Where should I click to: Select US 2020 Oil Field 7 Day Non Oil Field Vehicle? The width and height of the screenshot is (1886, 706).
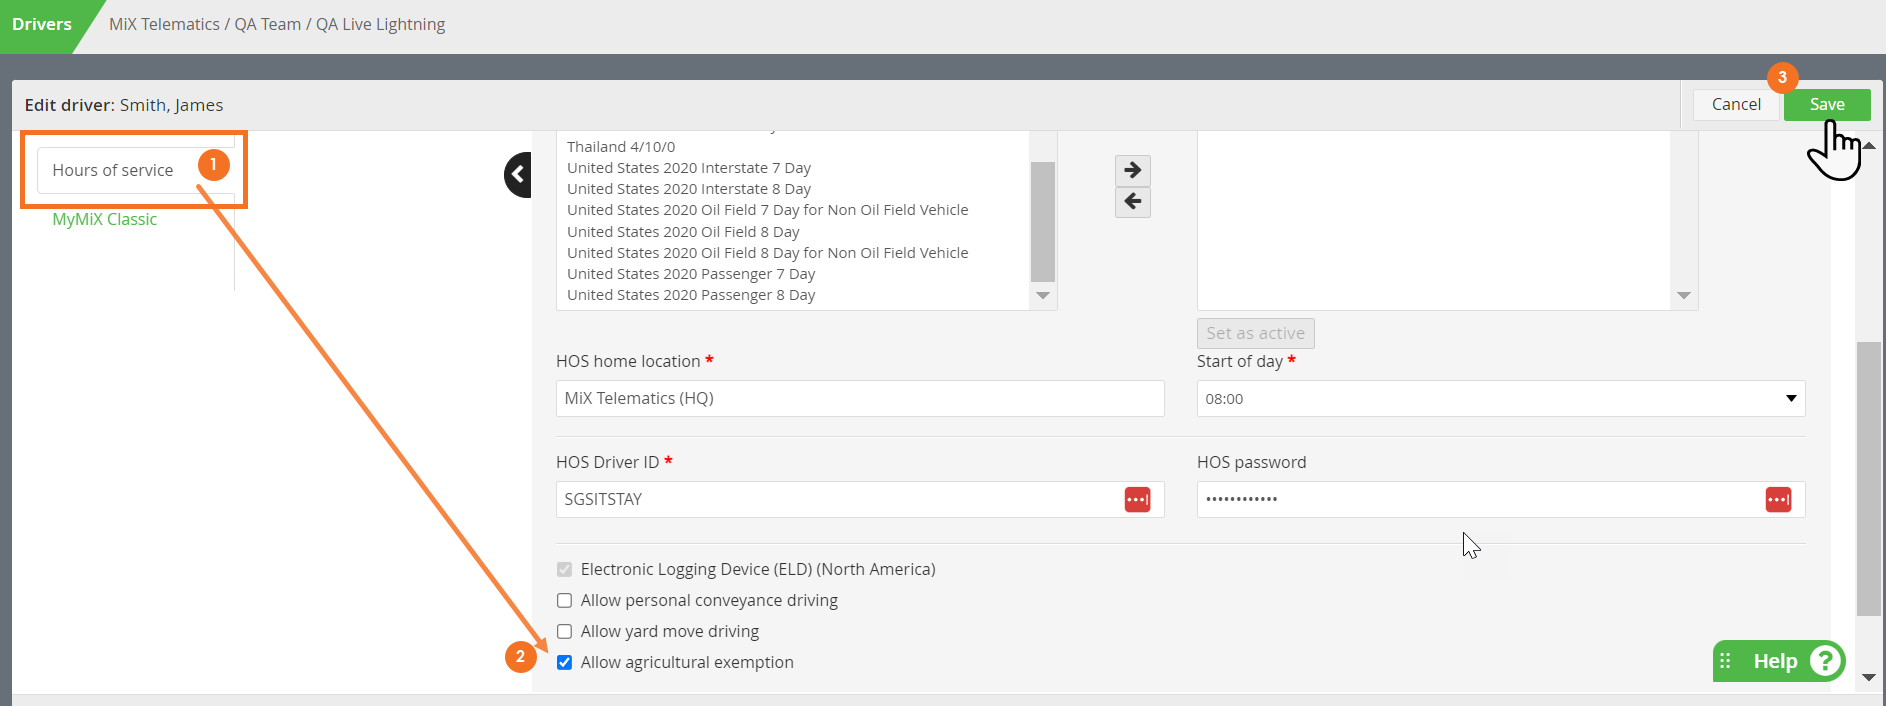tap(768, 210)
